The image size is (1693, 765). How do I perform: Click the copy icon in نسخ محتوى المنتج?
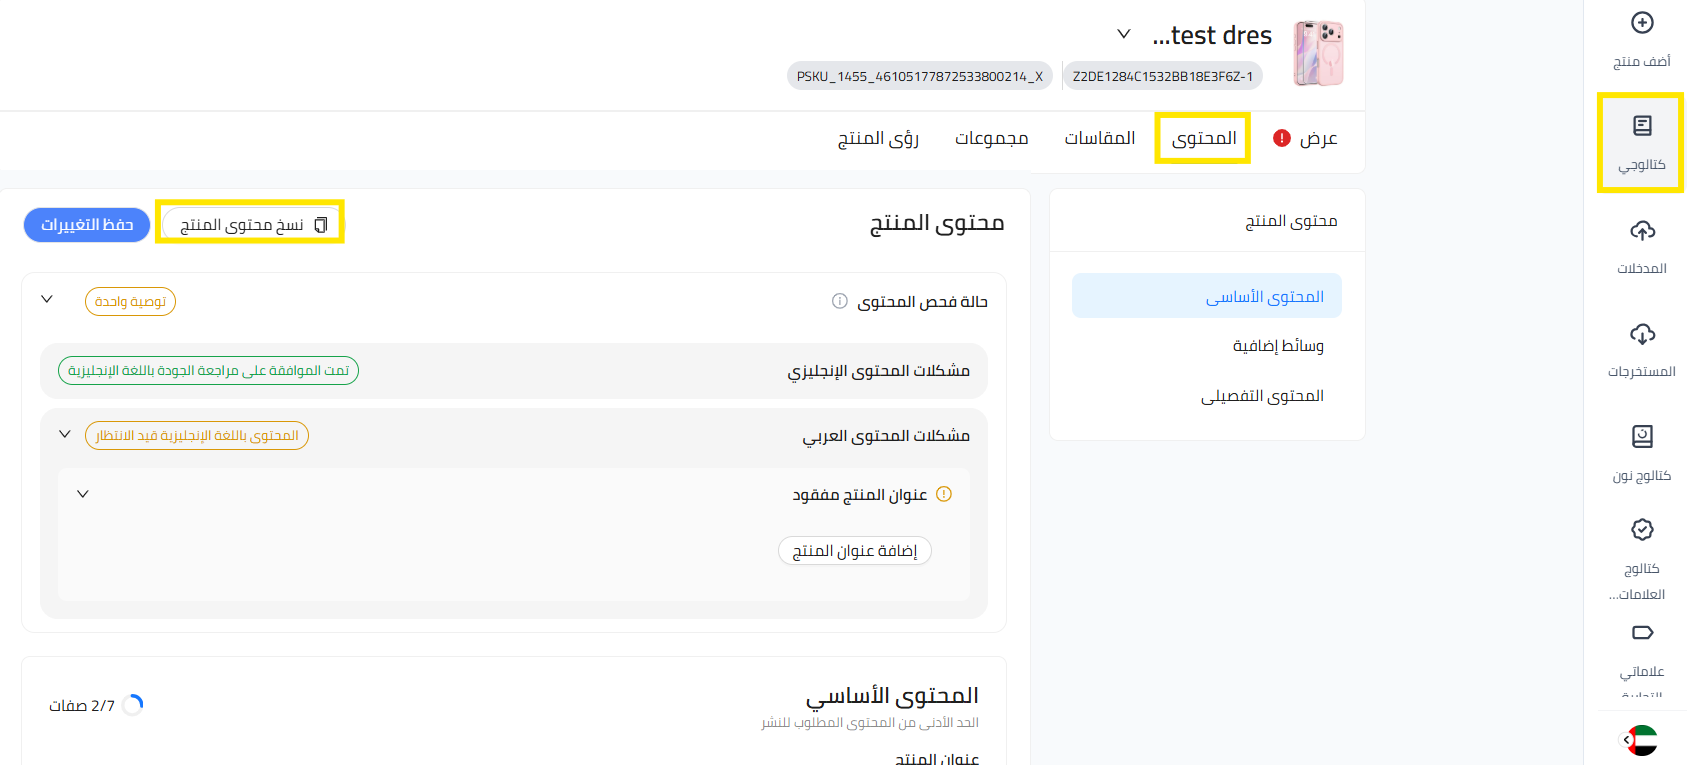(x=321, y=225)
